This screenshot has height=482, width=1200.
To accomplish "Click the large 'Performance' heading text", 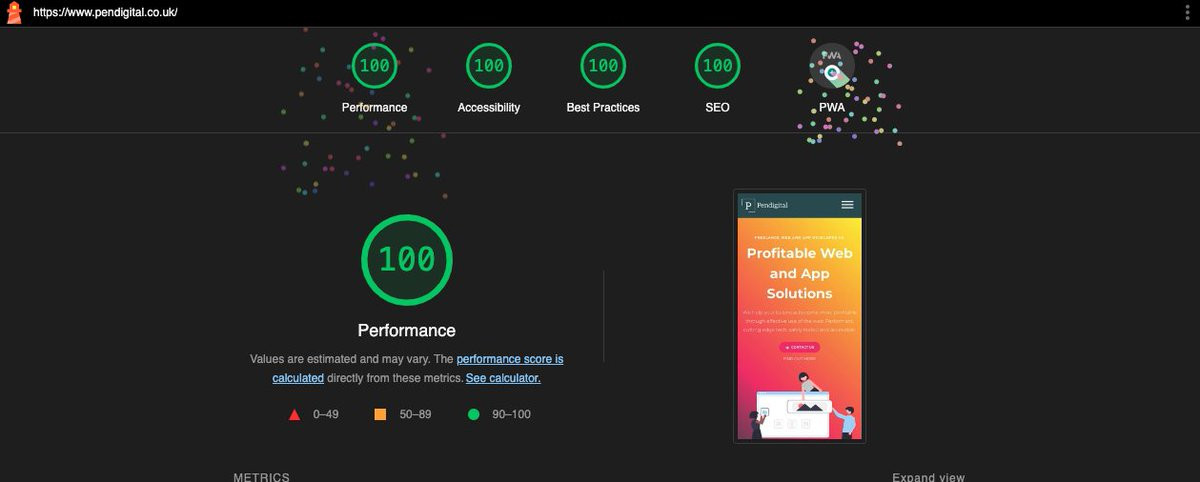I will click(x=407, y=330).
